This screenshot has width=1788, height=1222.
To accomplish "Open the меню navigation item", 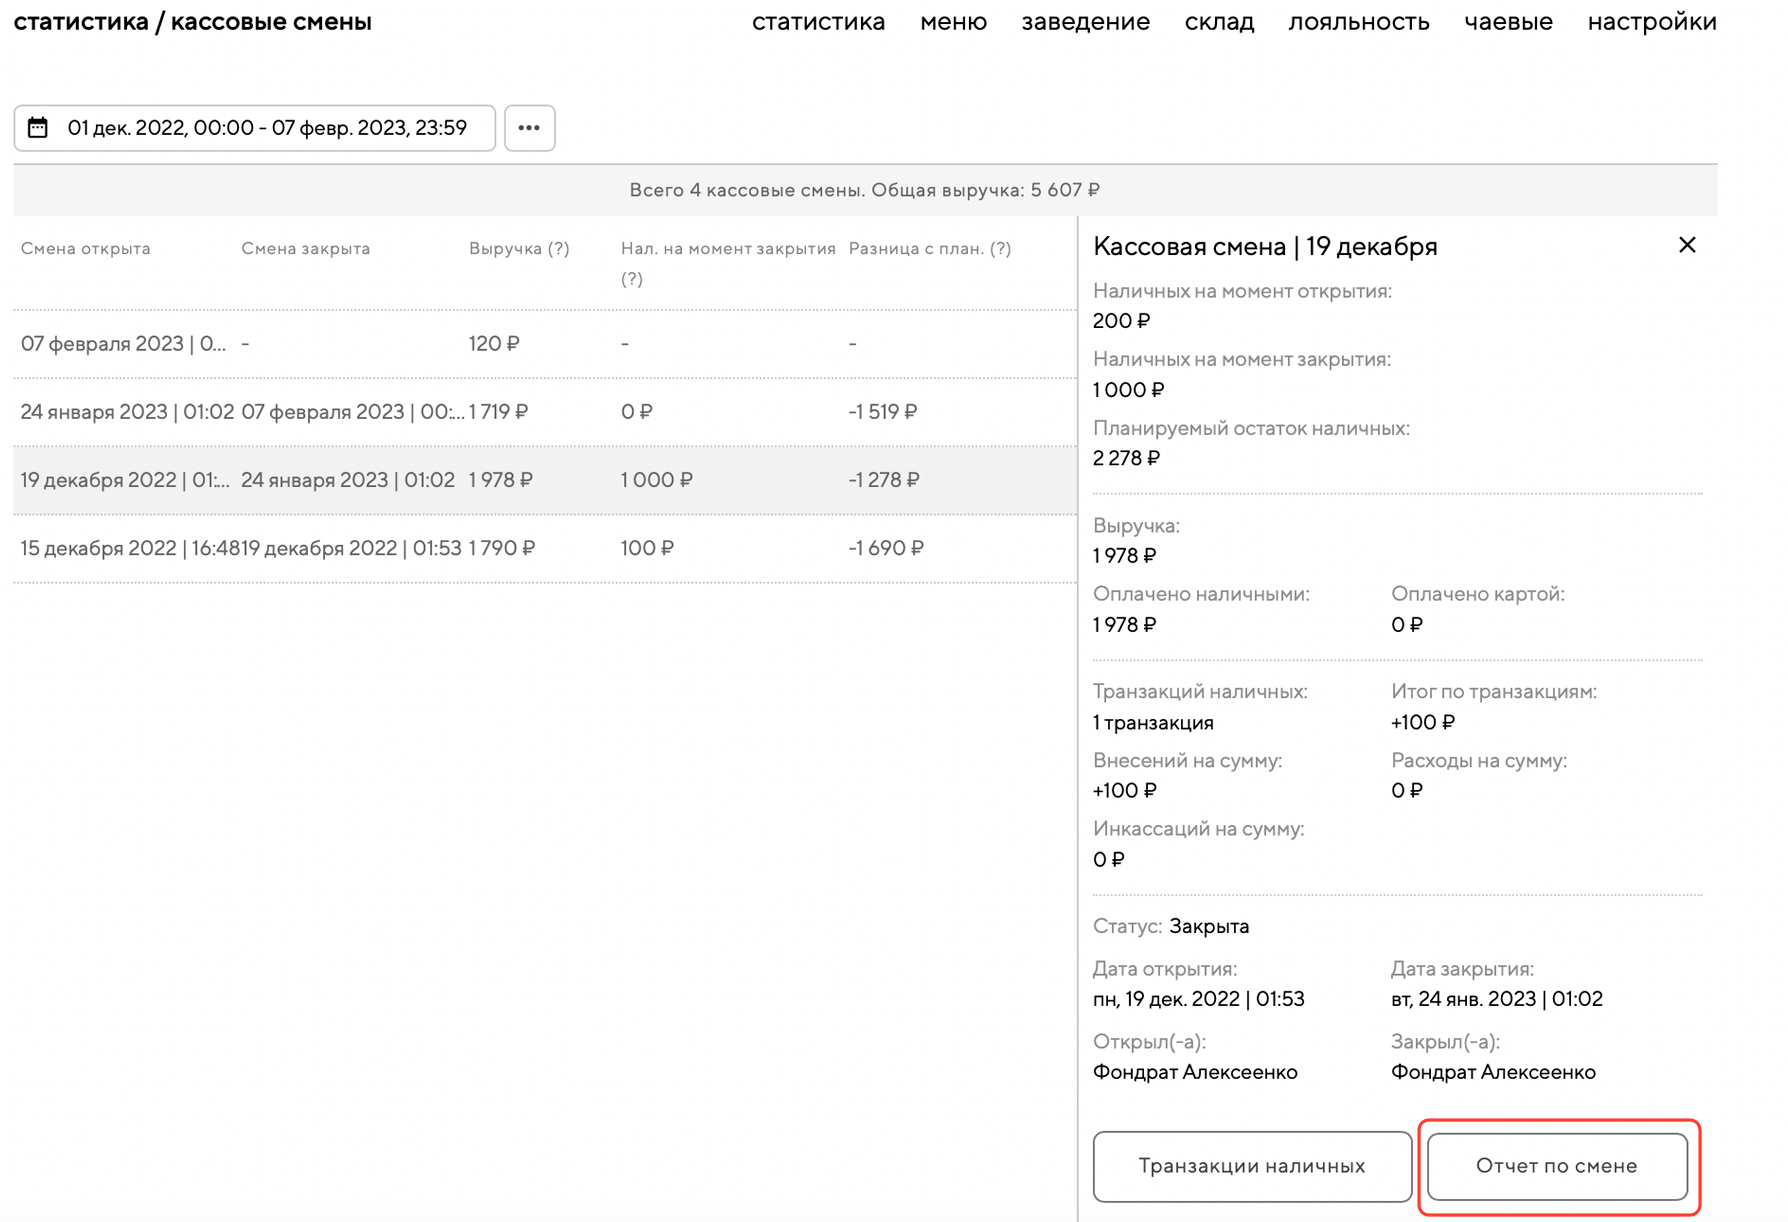I will coord(953,22).
